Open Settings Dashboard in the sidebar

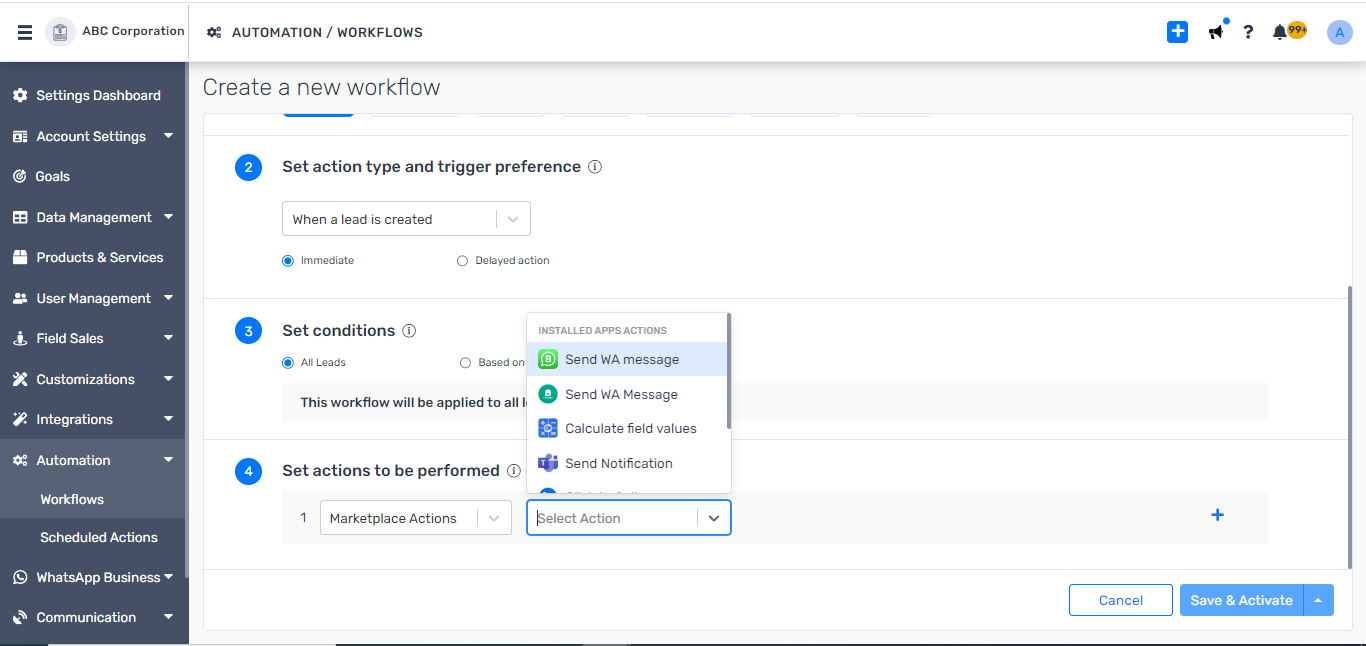click(x=98, y=96)
